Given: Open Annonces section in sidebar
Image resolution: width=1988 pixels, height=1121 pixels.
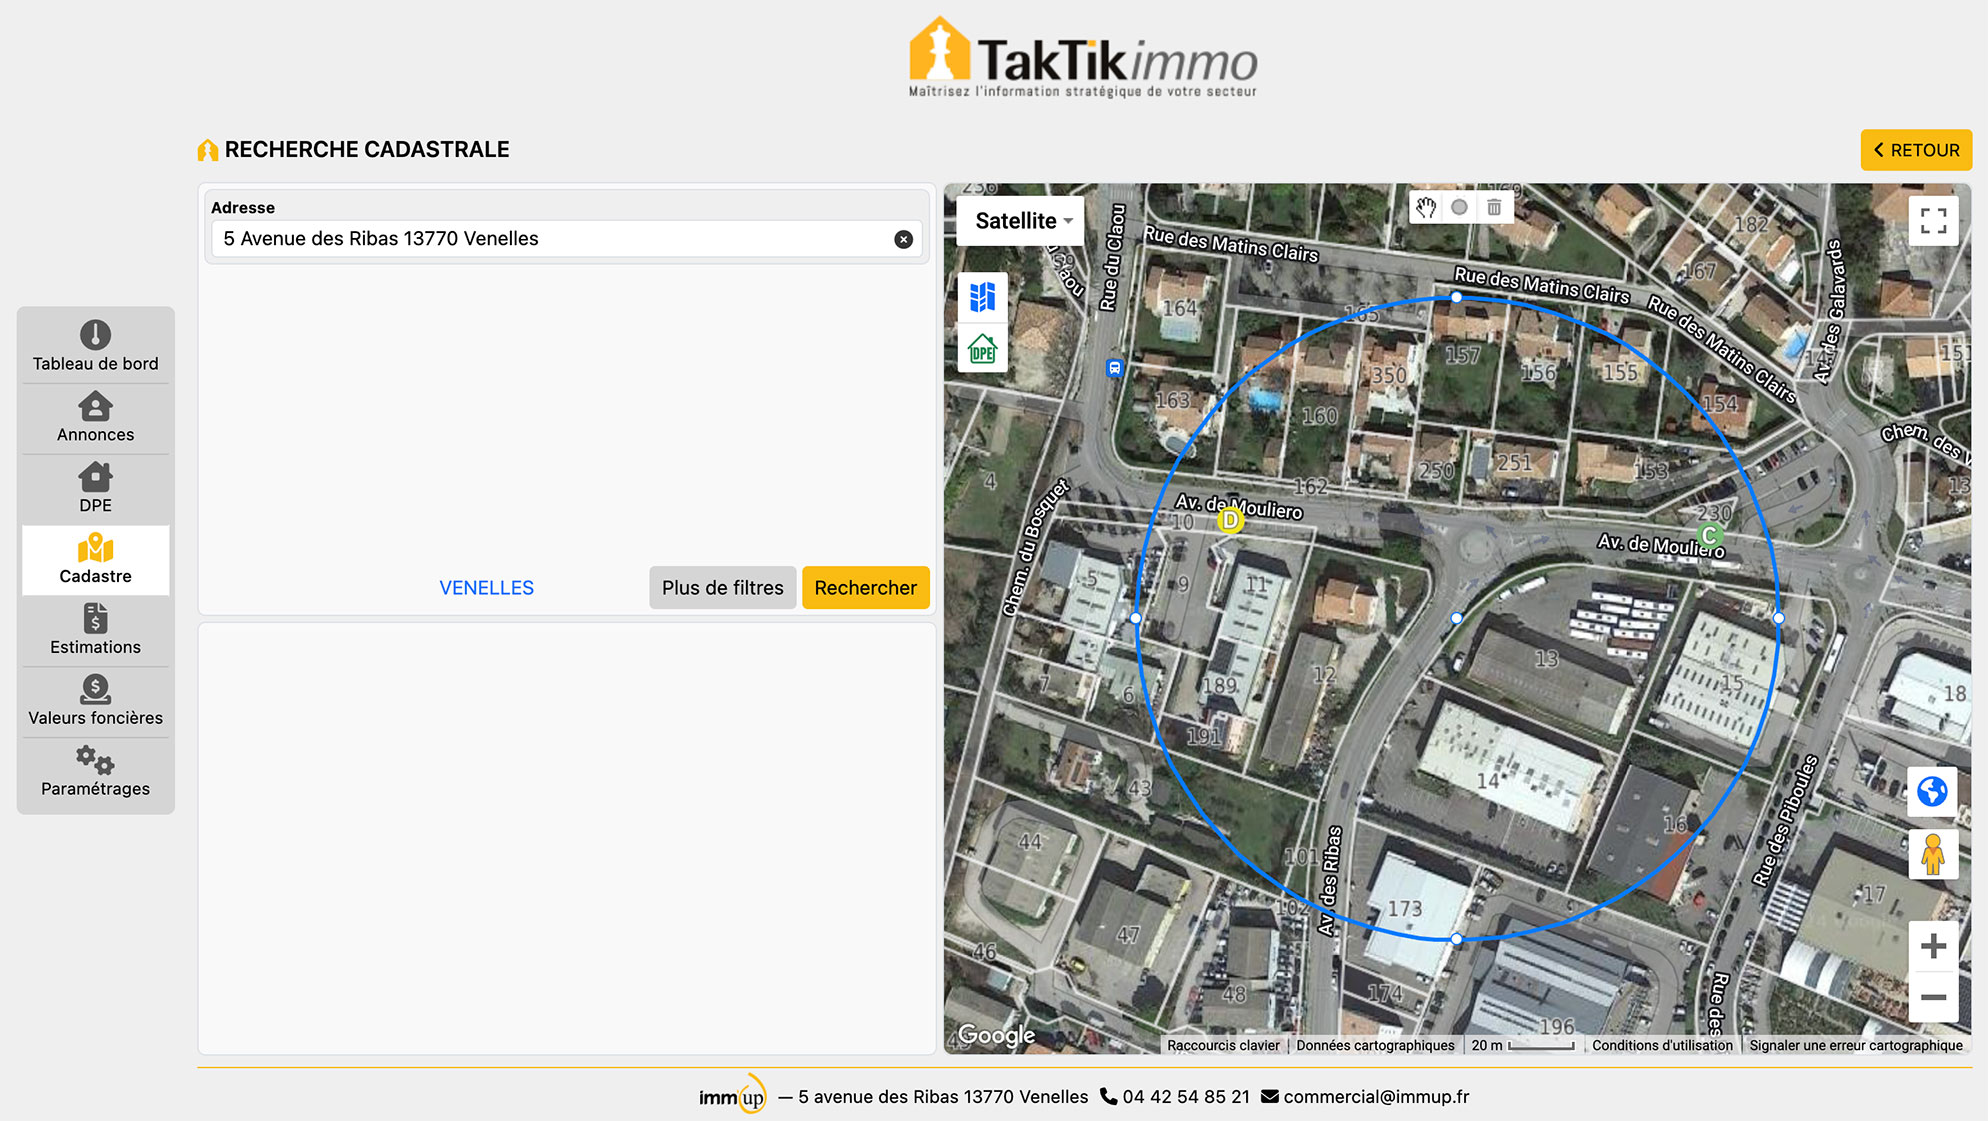Looking at the screenshot, I should click(96, 418).
